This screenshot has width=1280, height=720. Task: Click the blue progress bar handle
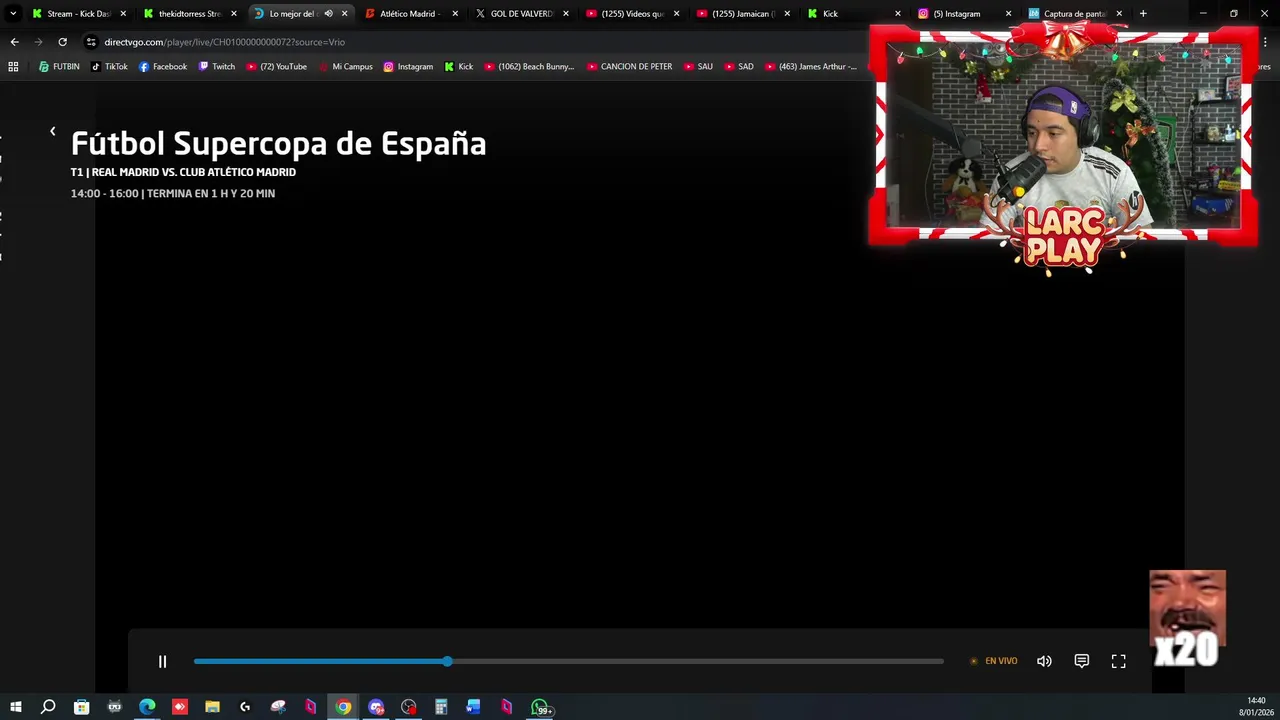[447, 661]
